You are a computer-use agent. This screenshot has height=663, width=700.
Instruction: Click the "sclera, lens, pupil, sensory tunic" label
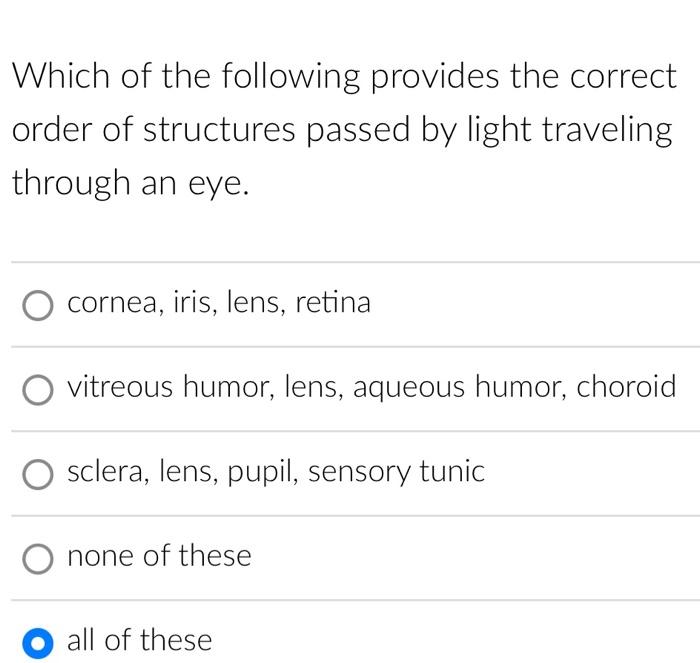(x=276, y=471)
